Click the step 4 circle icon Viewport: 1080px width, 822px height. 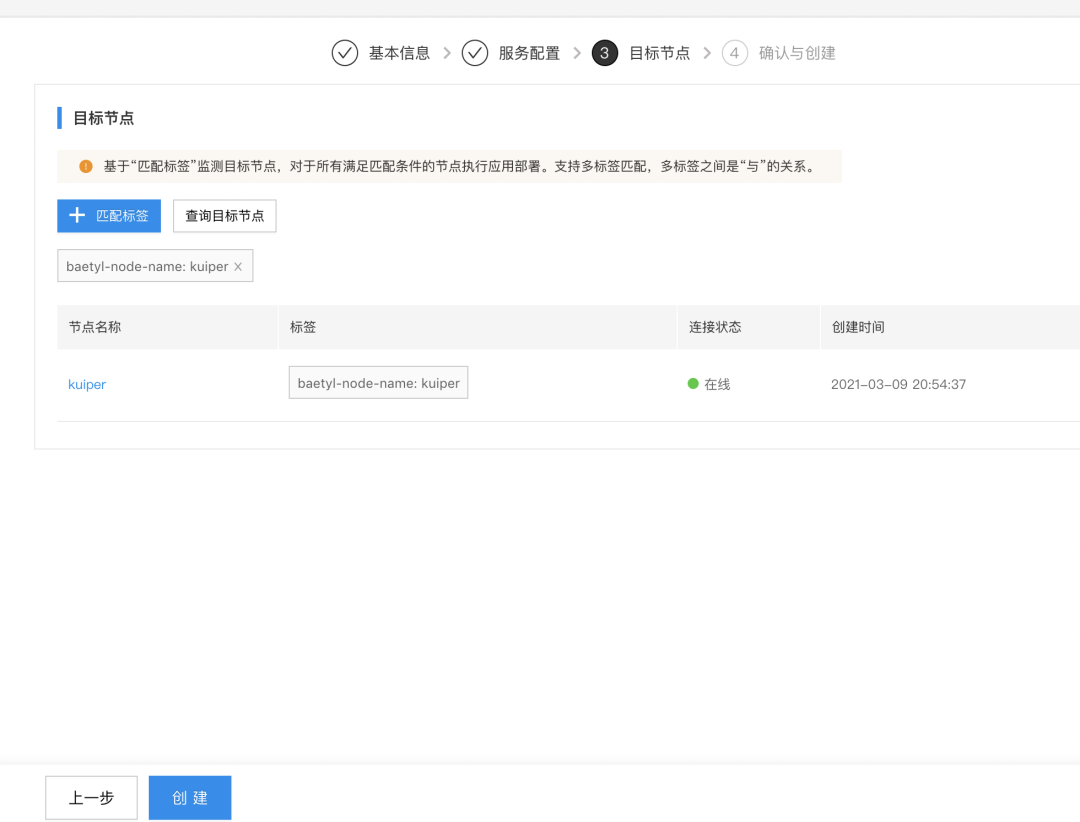[734, 53]
